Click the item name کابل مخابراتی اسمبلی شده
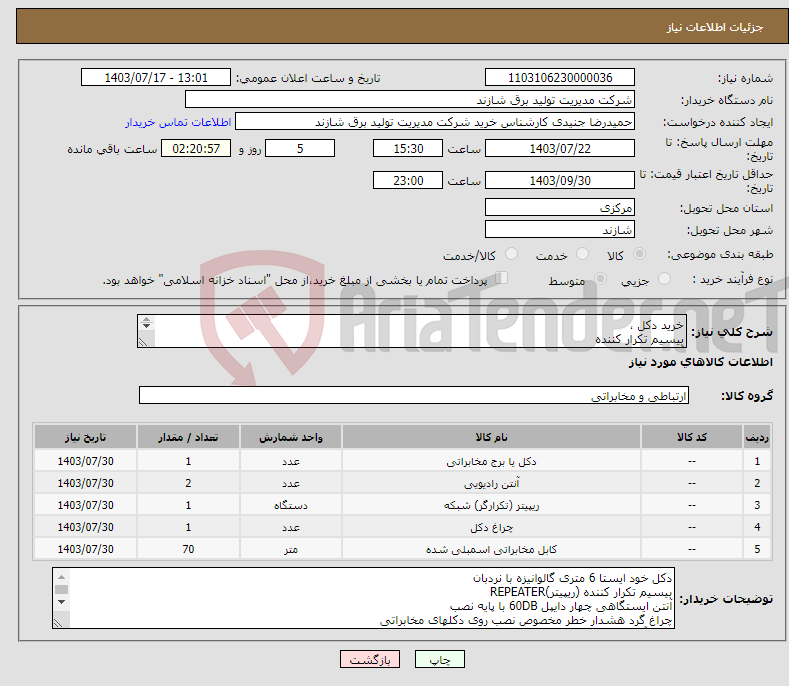This screenshot has height=686, width=789. tap(491, 549)
